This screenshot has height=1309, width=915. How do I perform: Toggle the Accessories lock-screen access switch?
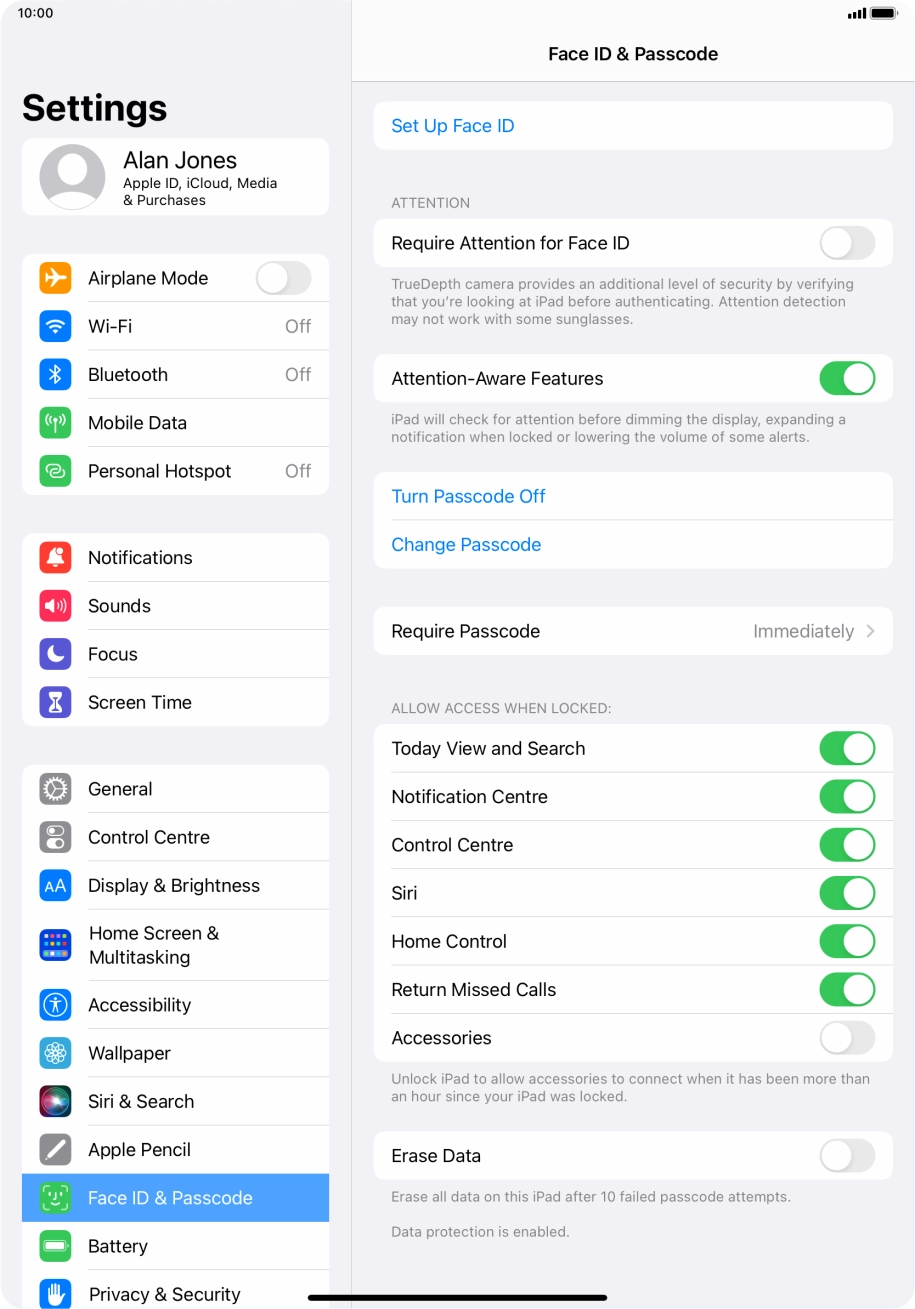point(847,1038)
